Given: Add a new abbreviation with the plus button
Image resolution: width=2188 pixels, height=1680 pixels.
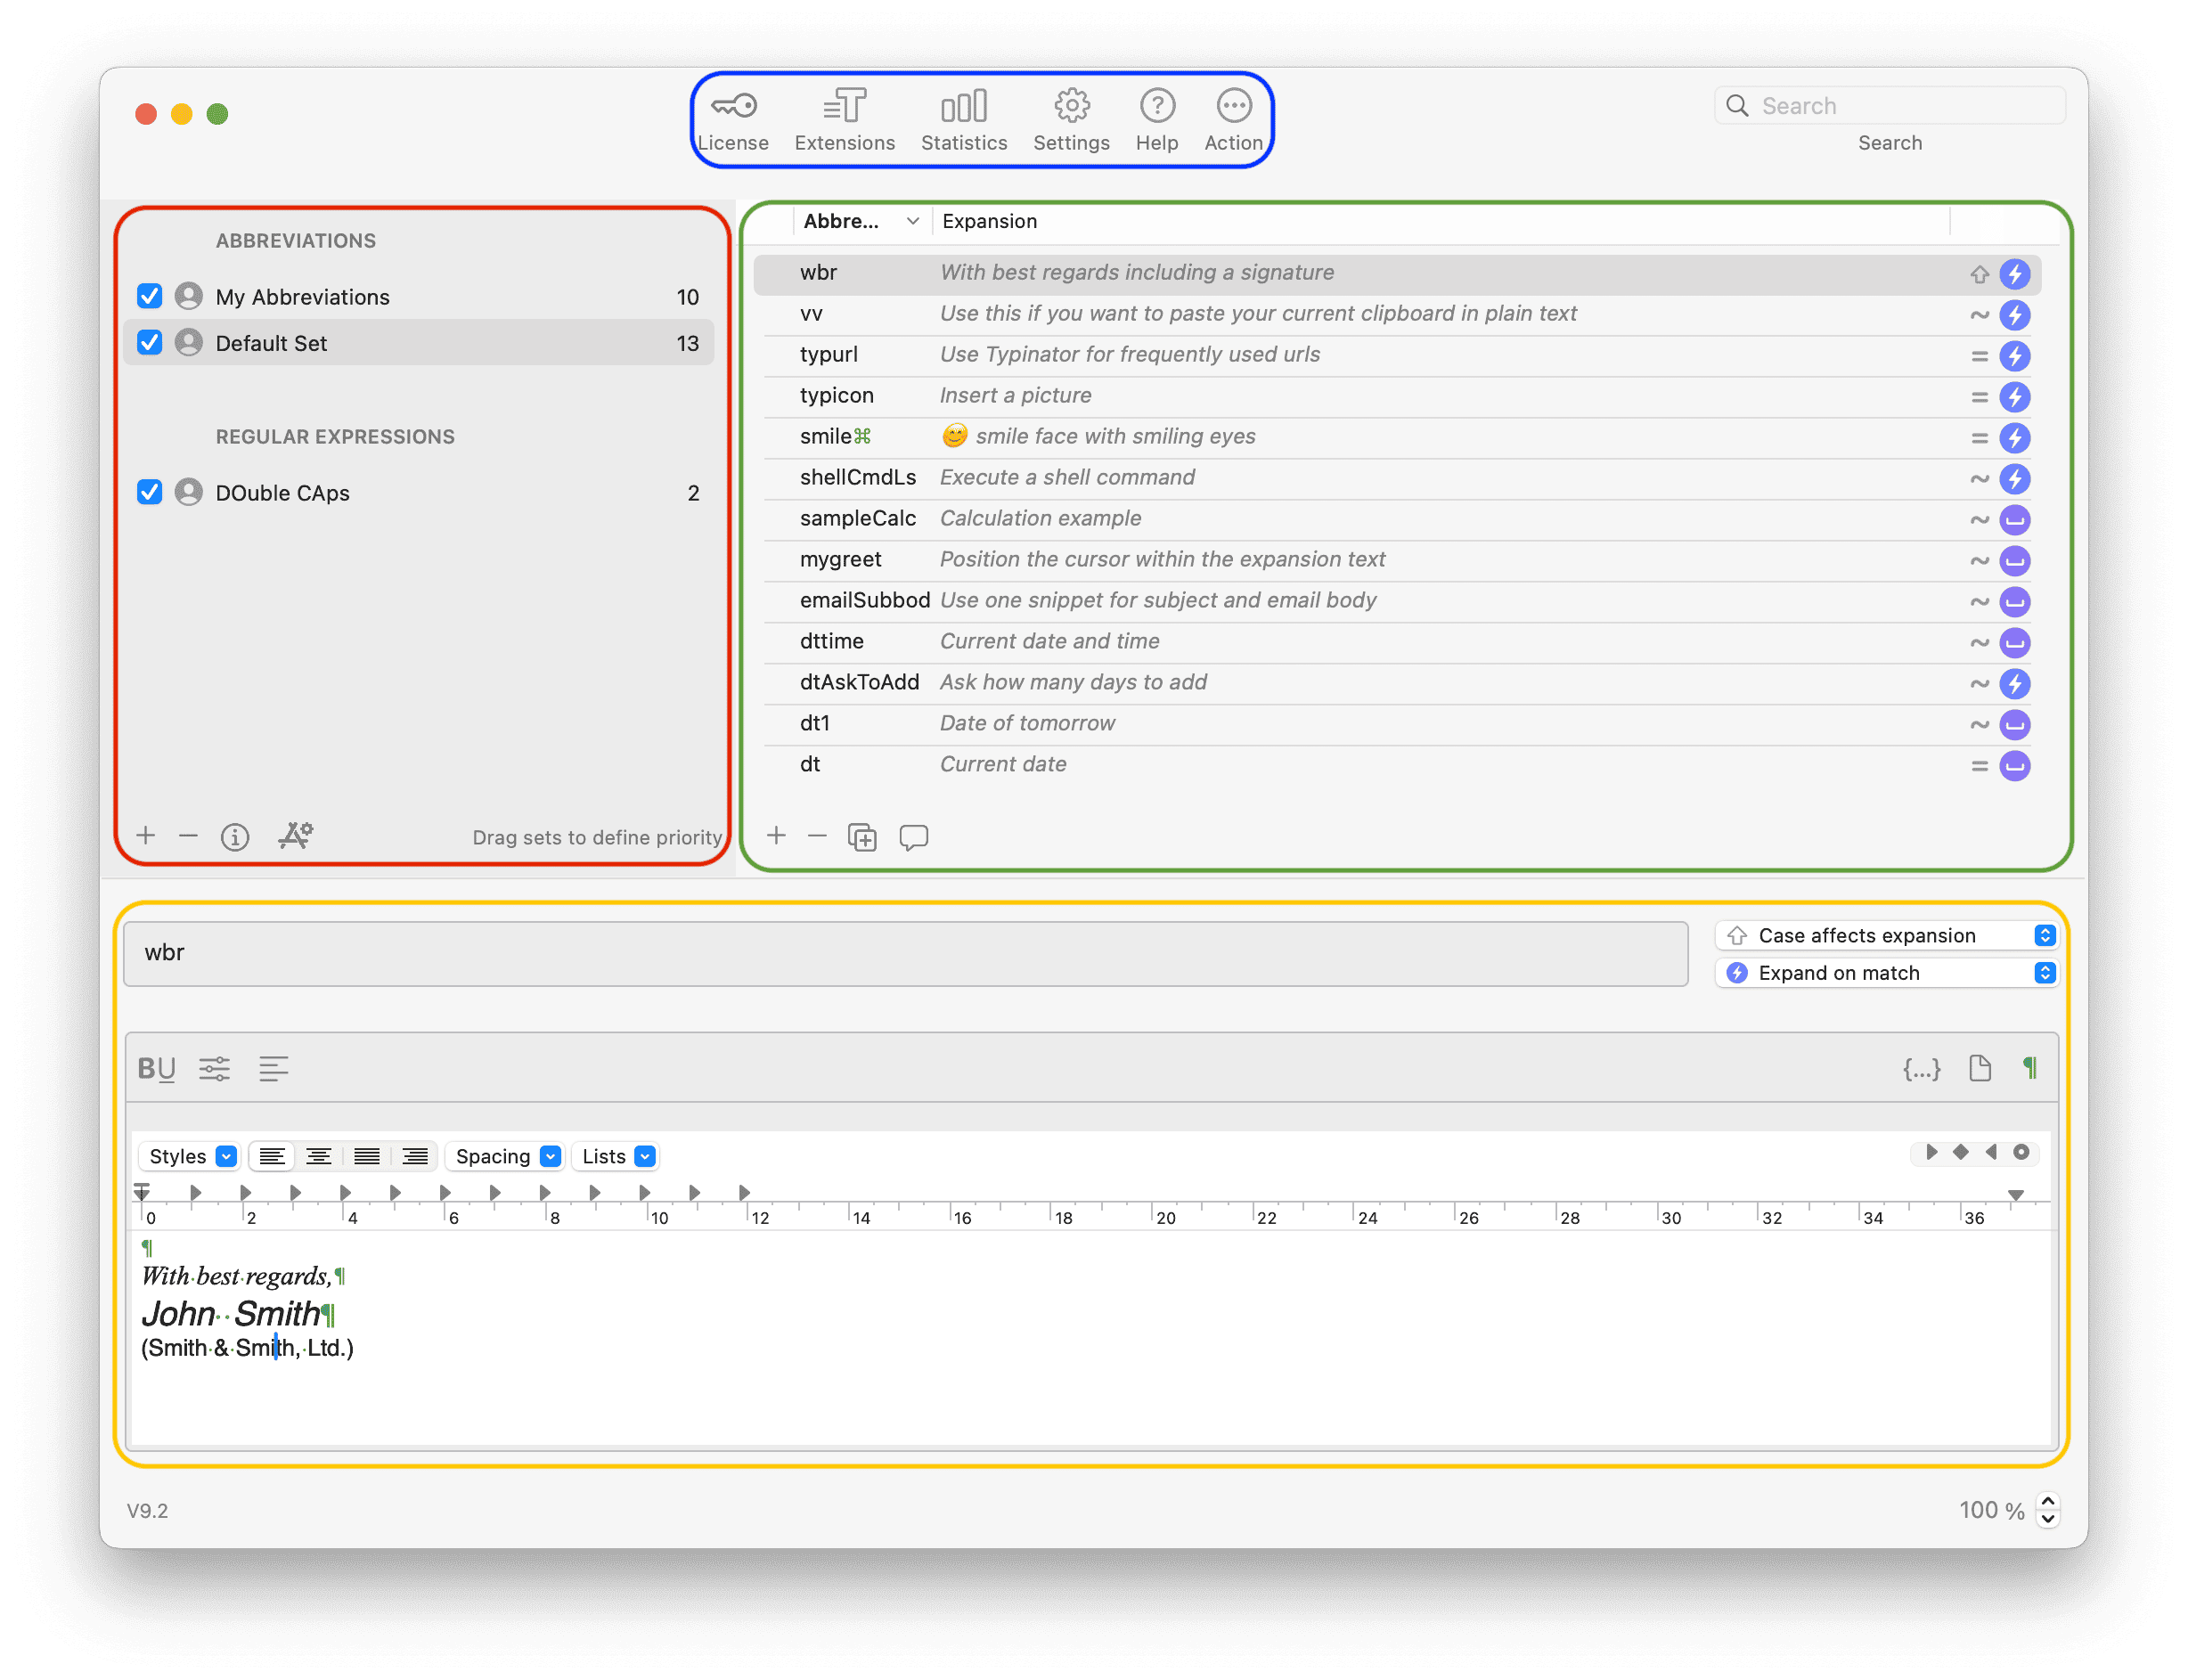Looking at the screenshot, I should tap(776, 836).
